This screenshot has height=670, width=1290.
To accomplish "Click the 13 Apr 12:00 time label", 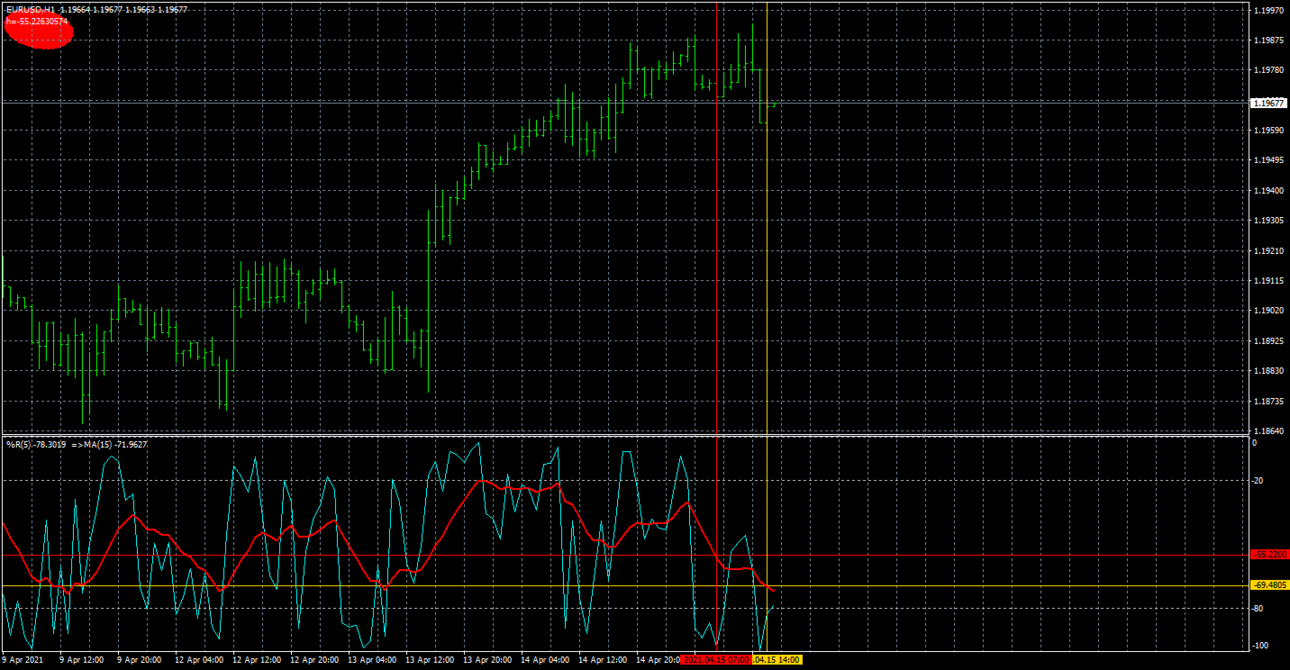I will point(430,660).
